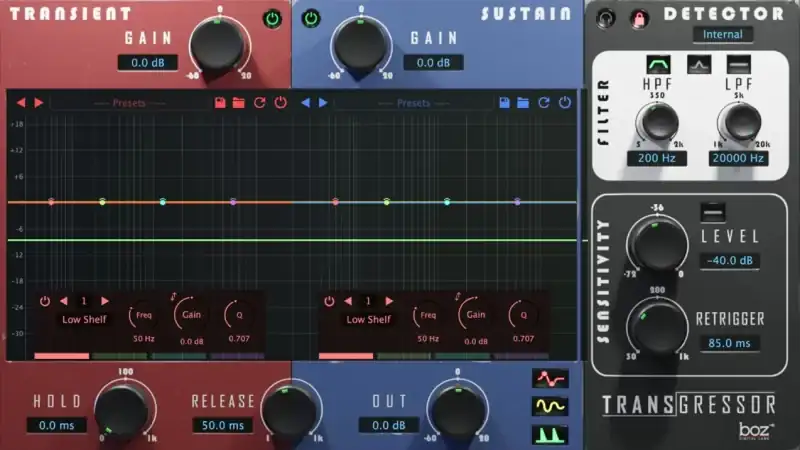Click the Out knob
The width and height of the screenshot is (800, 450).
pos(458,411)
